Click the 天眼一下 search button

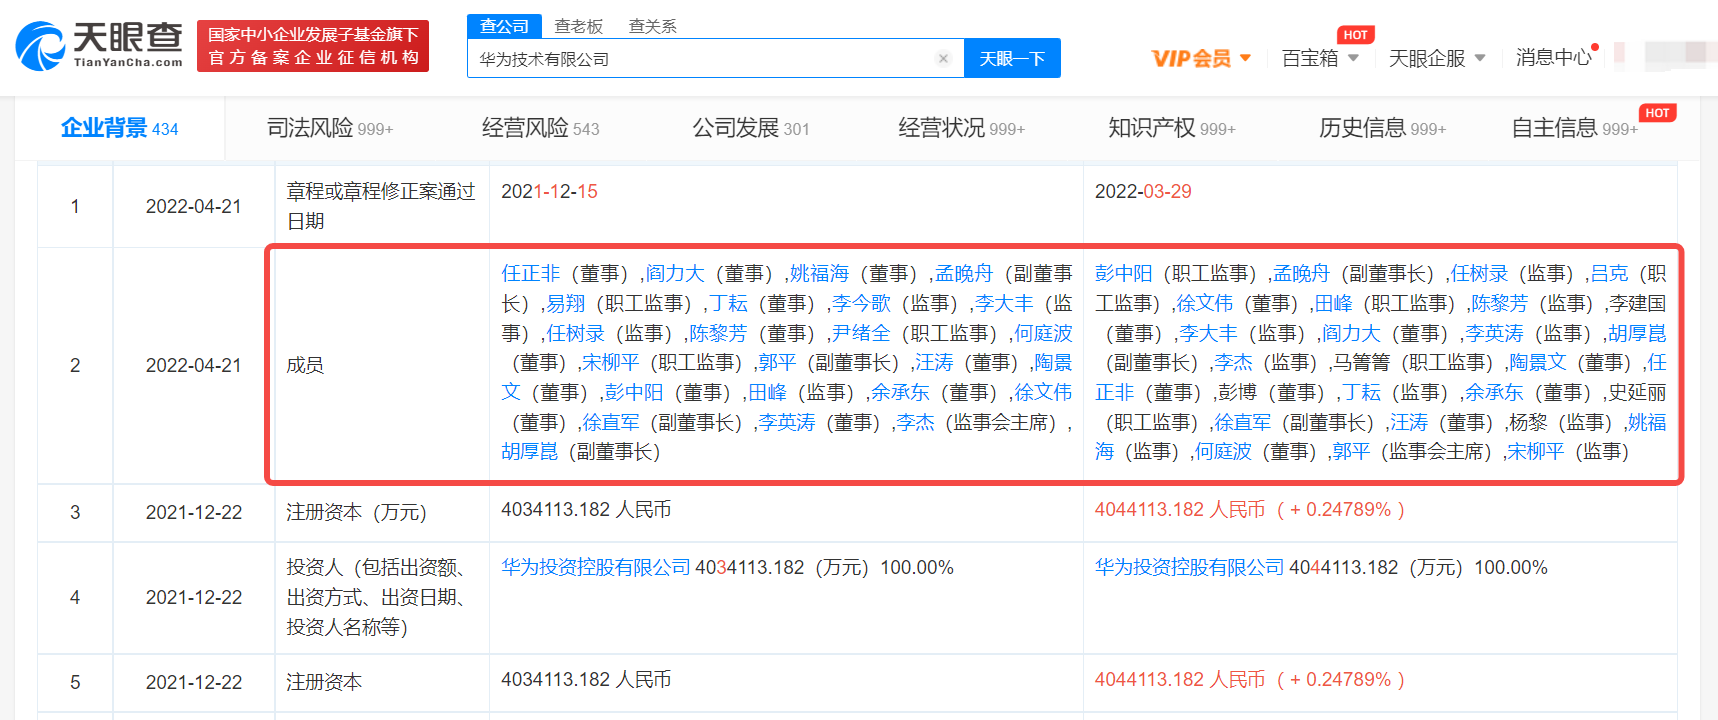1012,58
